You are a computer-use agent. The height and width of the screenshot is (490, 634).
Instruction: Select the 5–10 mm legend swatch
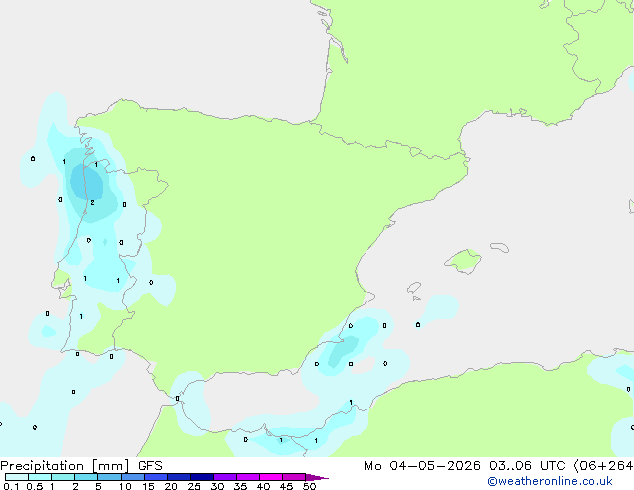point(109,477)
